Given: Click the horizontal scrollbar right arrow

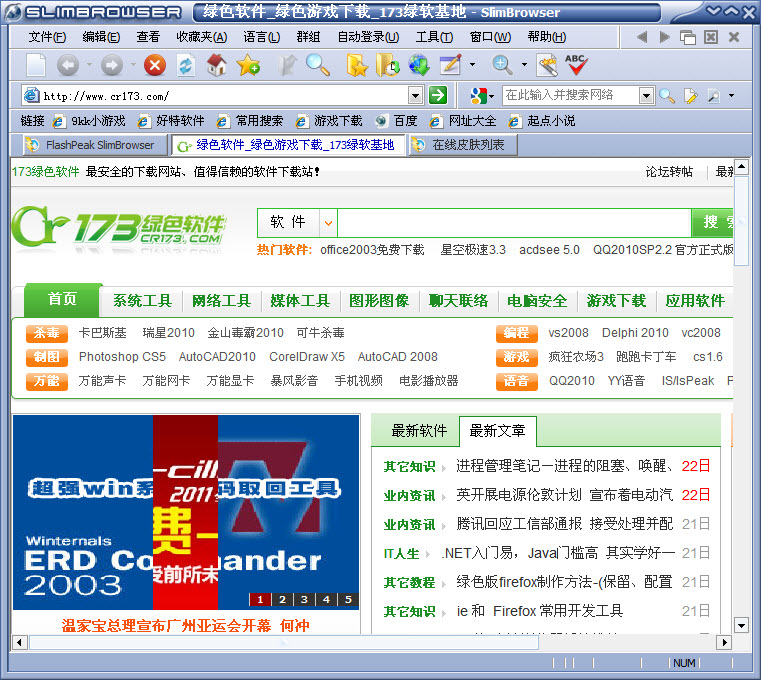Looking at the screenshot, I should [724, 643].
